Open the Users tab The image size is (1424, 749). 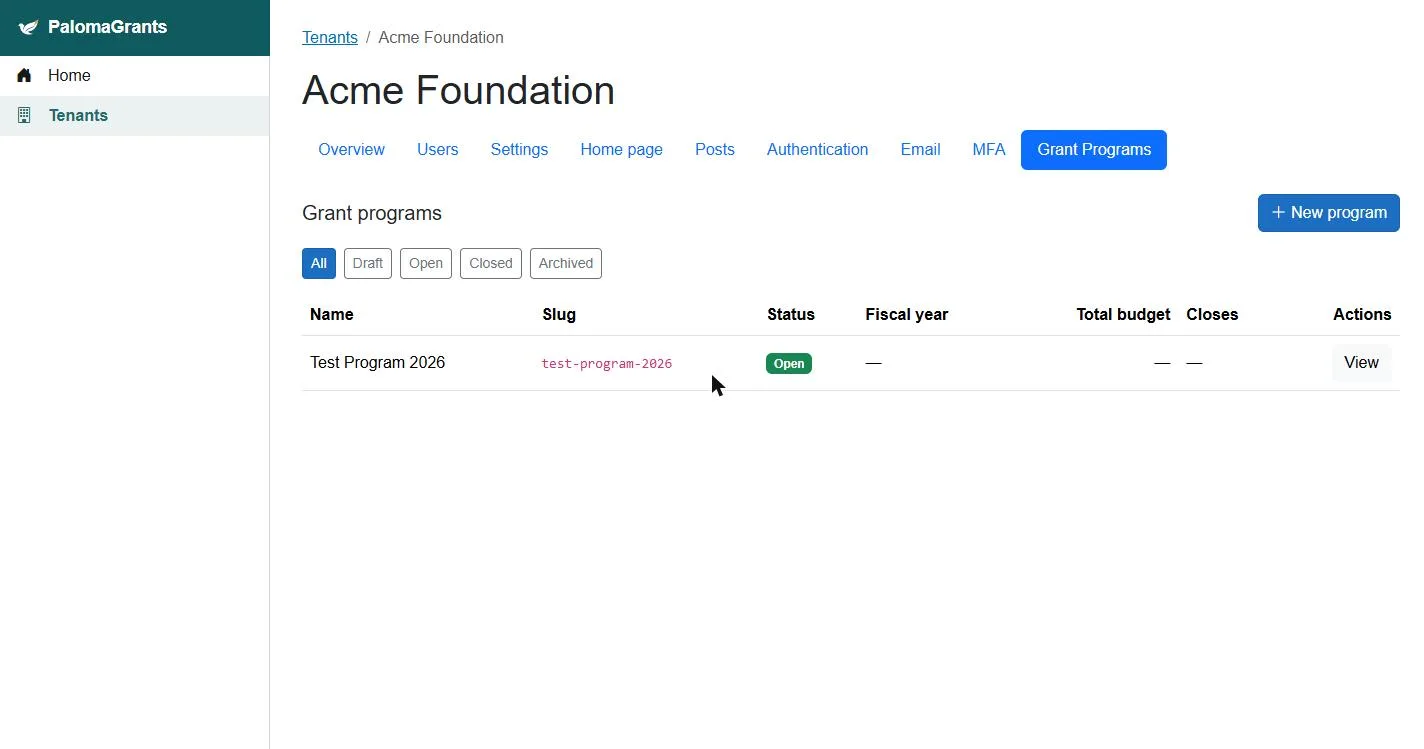[437, 150]
